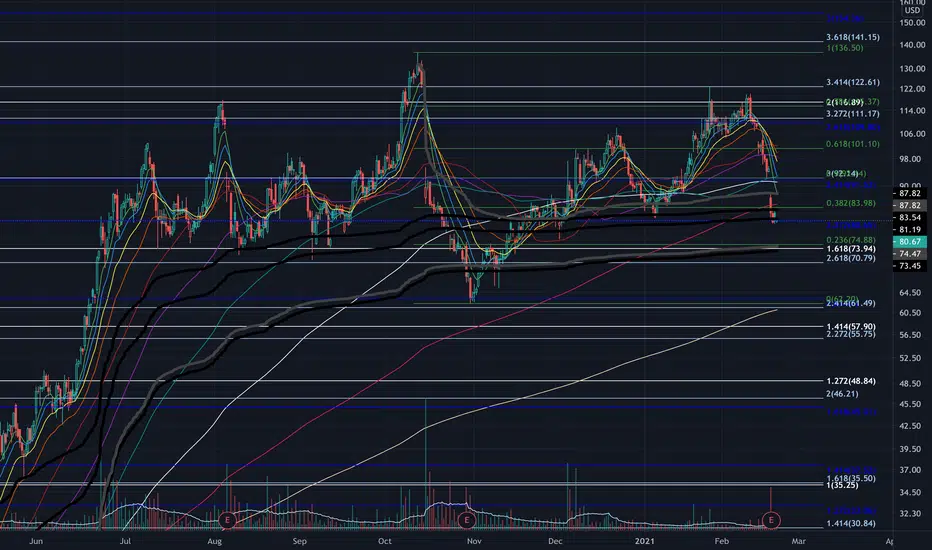Click the 34.50 price scale tick
Viewport: 932px width, 550px height.
tap(912, 492)
